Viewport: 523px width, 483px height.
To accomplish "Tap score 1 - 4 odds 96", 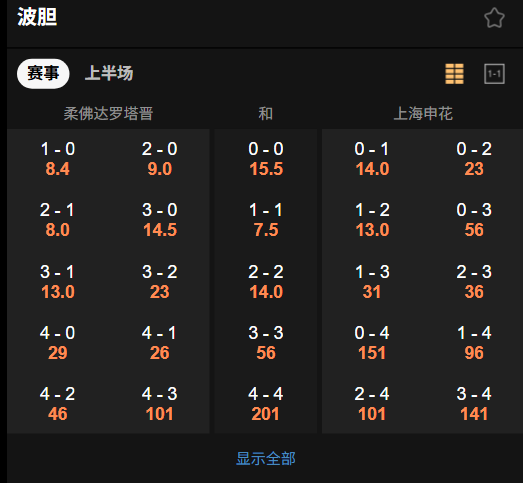I will pyautogui.click(x=474, y=343).
